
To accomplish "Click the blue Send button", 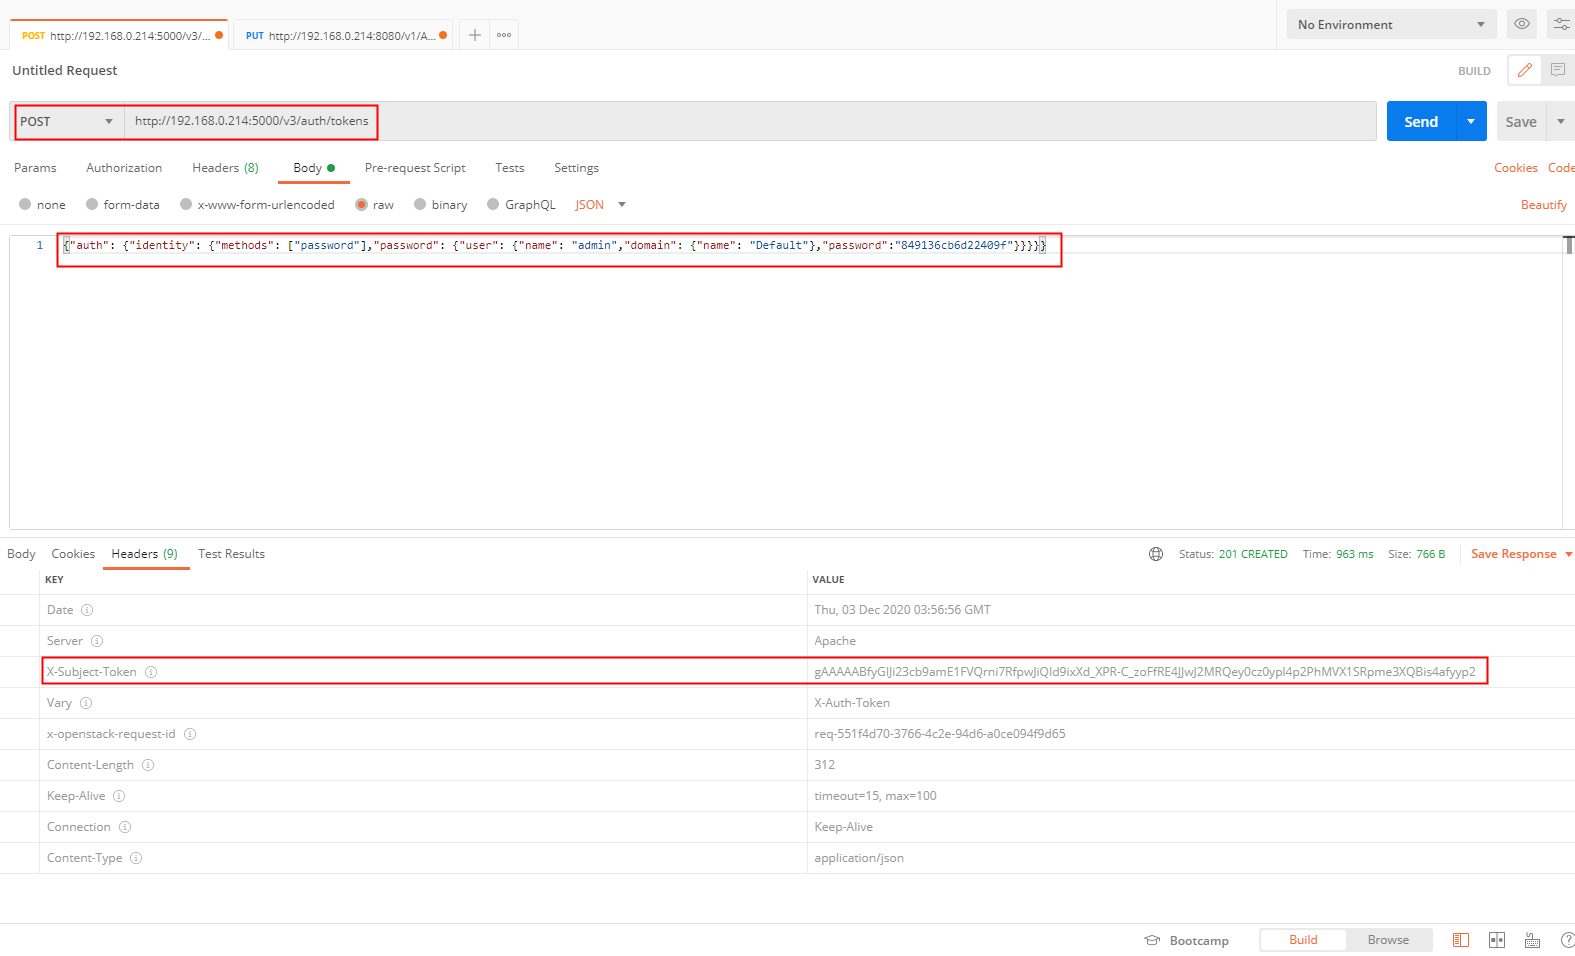I will pyautogui.click(x=1421, y=121).
